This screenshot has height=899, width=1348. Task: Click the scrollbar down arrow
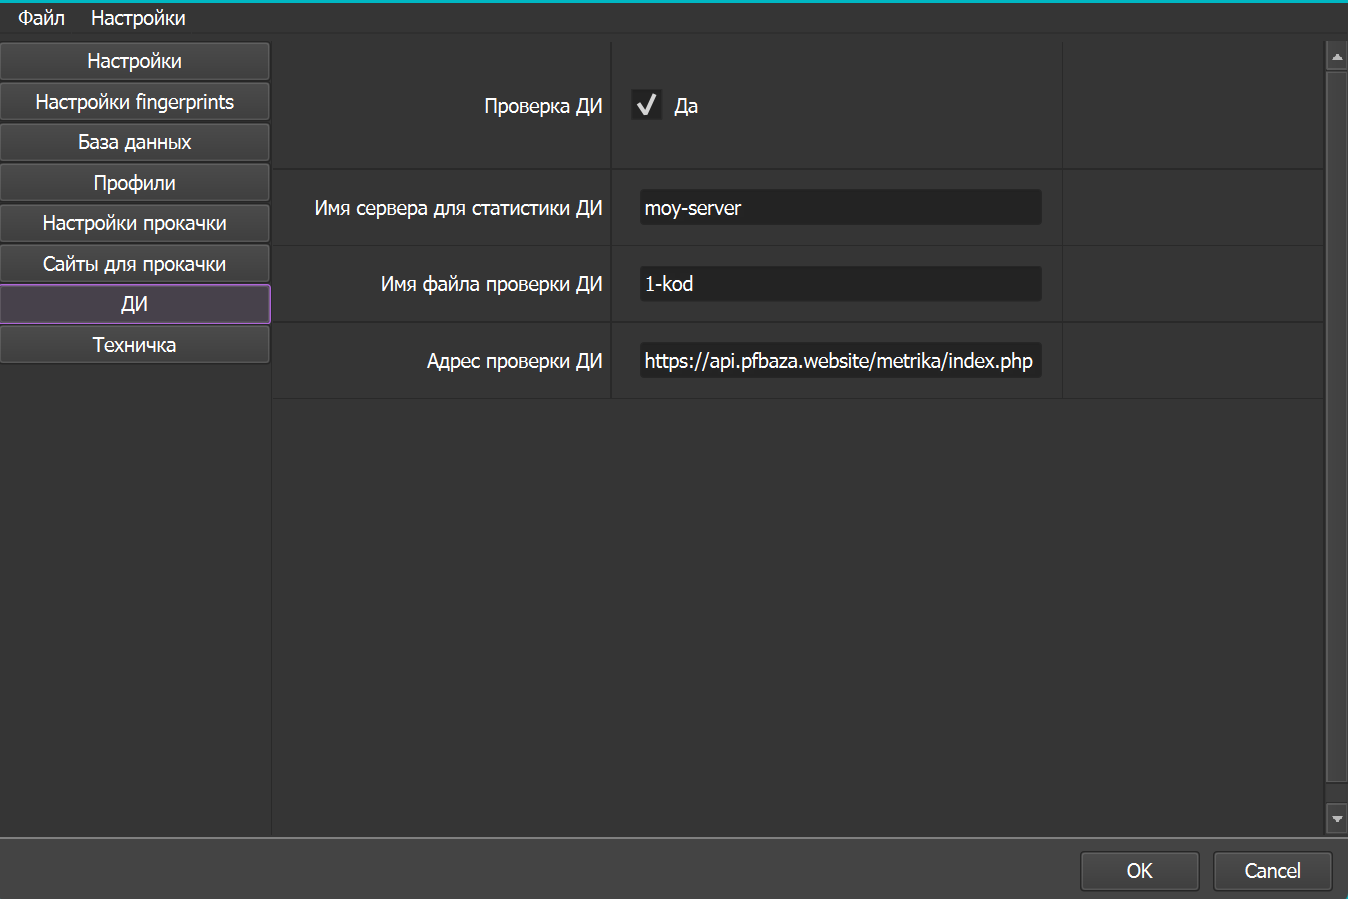tap(1337, 818)
